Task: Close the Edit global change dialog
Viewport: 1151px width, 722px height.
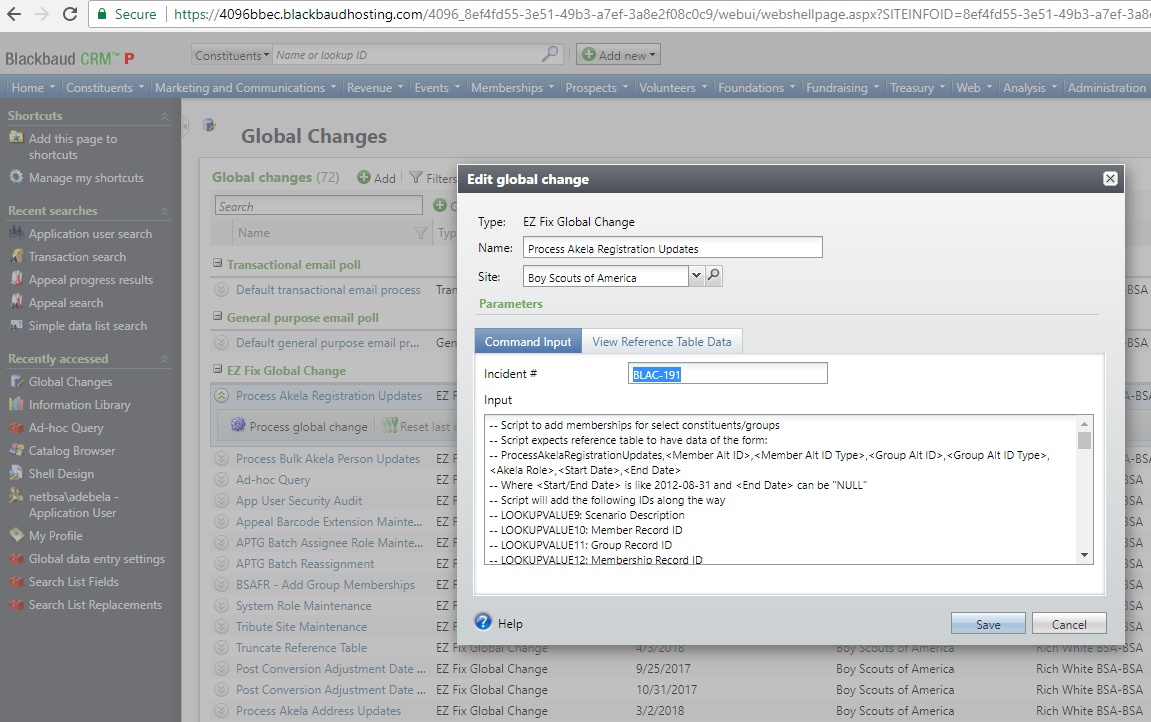Action: [x=1109, y=179]
